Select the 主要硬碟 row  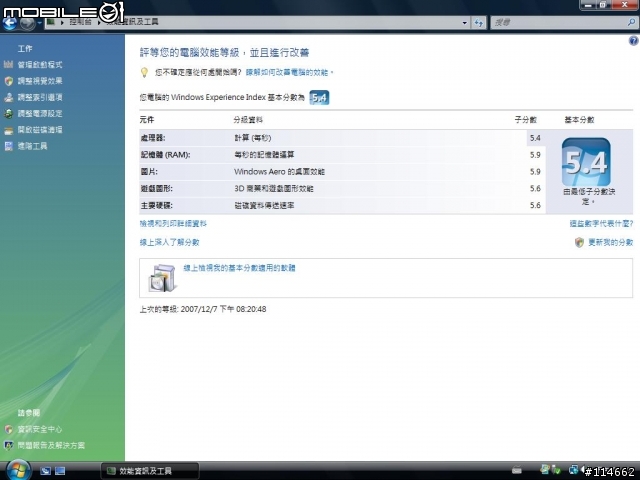(342, 205)
